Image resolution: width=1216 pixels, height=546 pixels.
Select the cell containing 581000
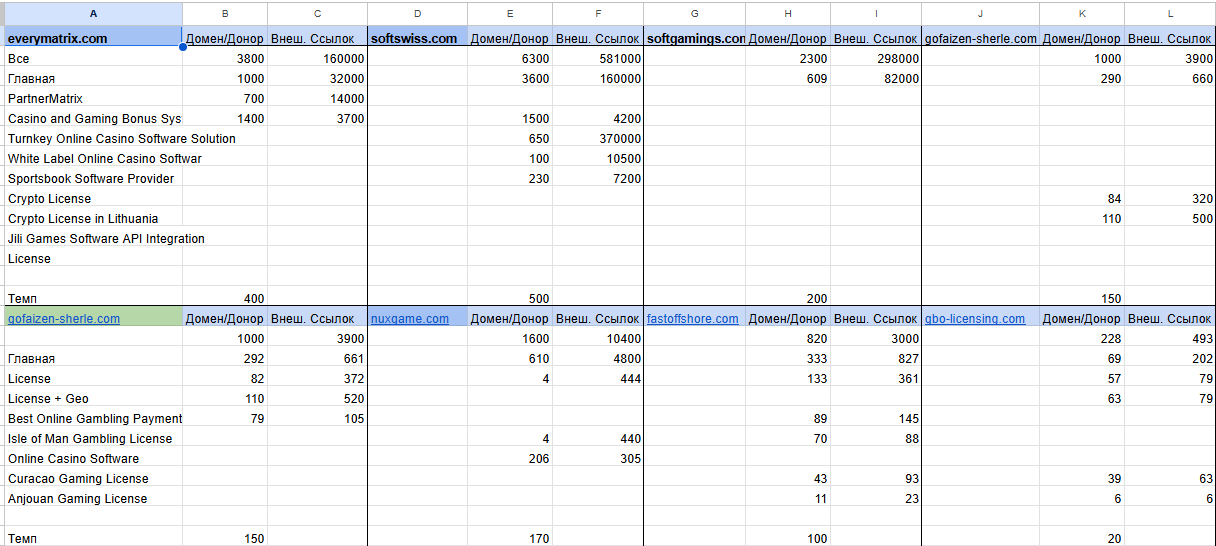(x=599, y=59)
